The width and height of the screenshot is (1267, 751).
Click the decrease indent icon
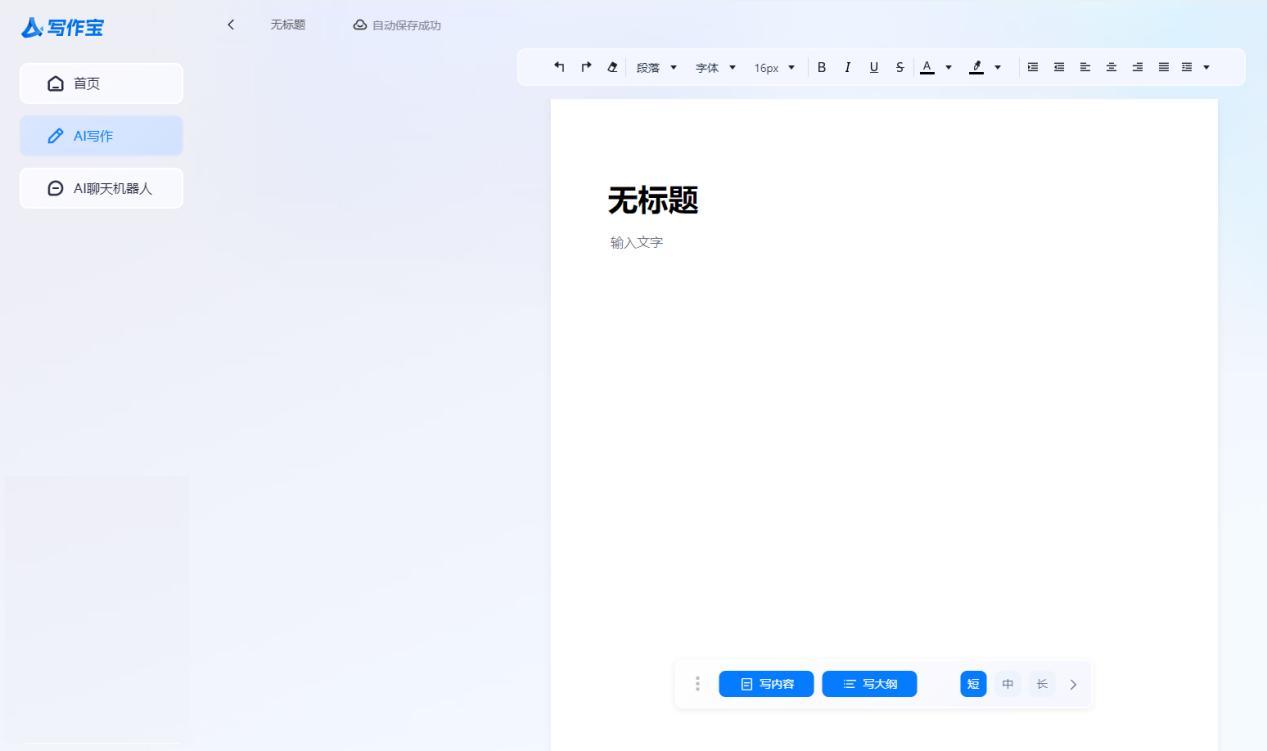click(x=1059, y=67)
